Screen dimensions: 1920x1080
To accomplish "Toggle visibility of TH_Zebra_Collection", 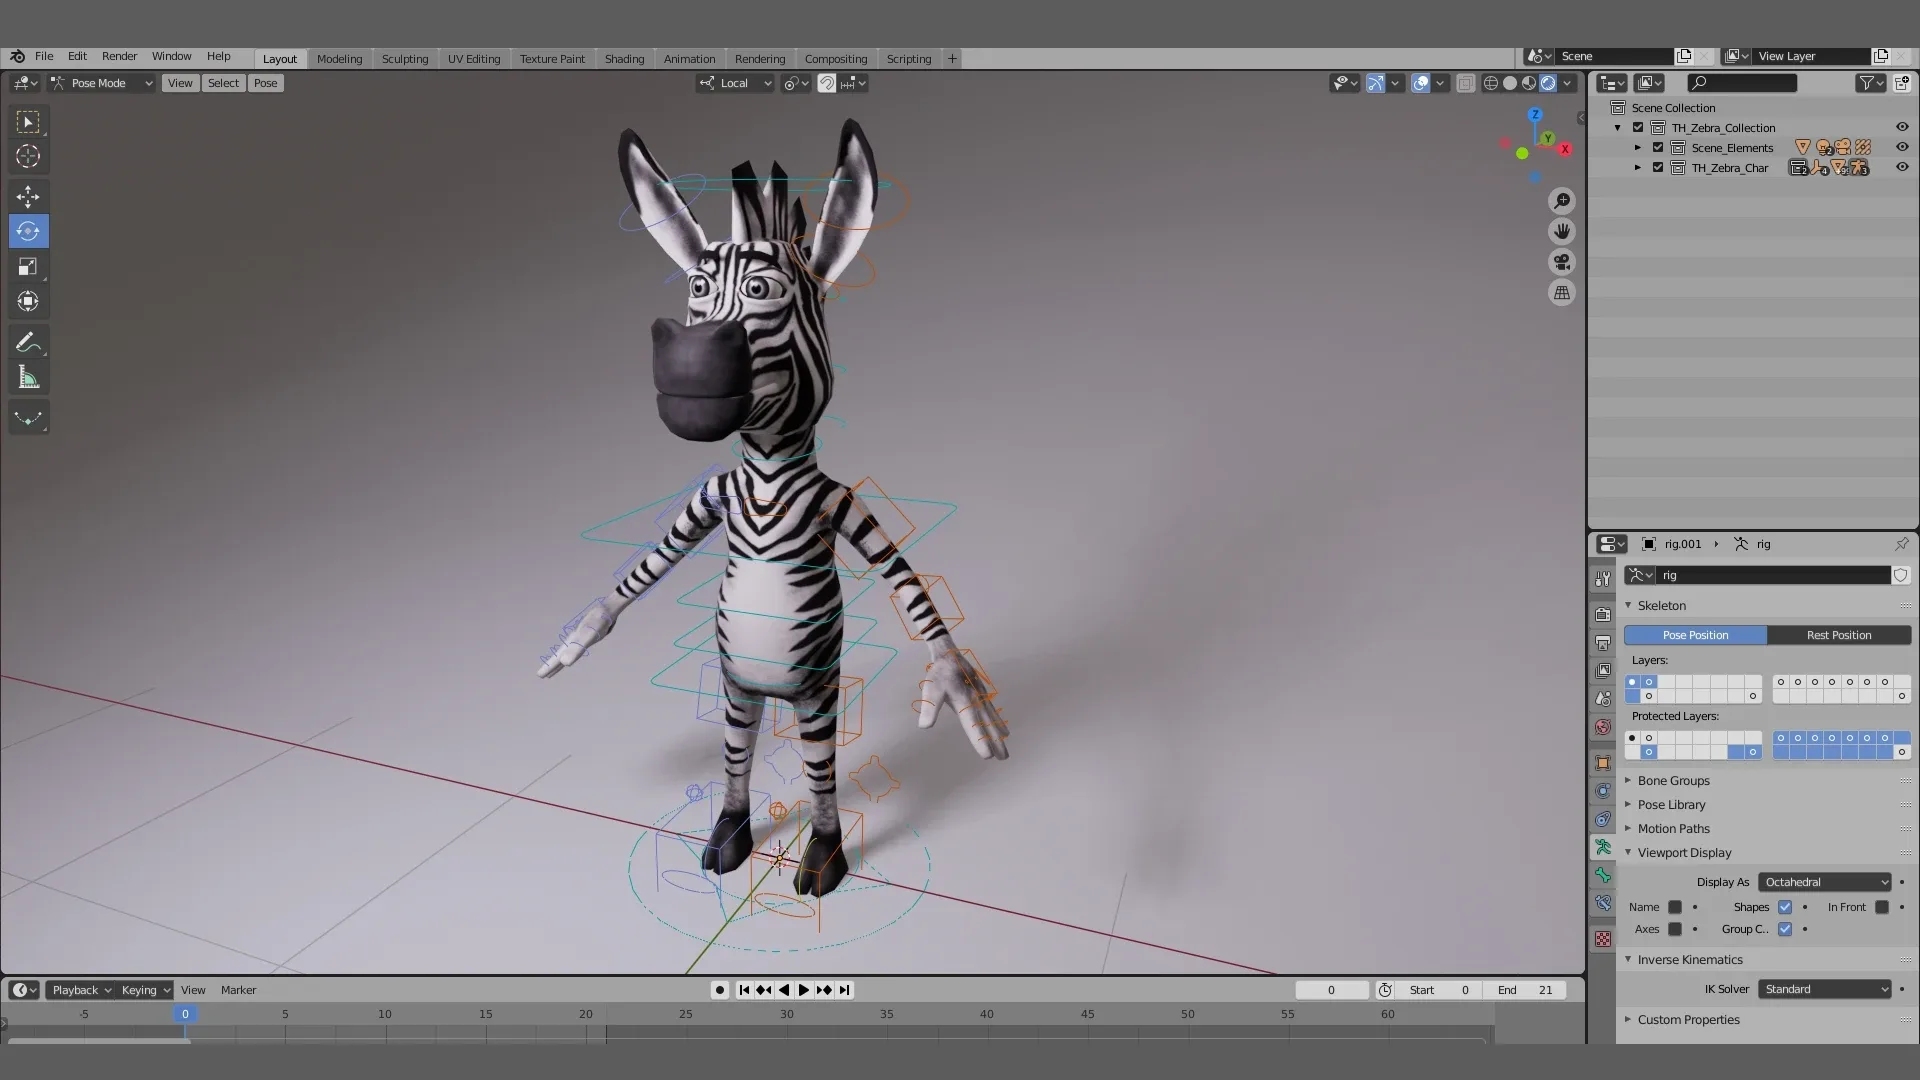I will pos(1902,127).
